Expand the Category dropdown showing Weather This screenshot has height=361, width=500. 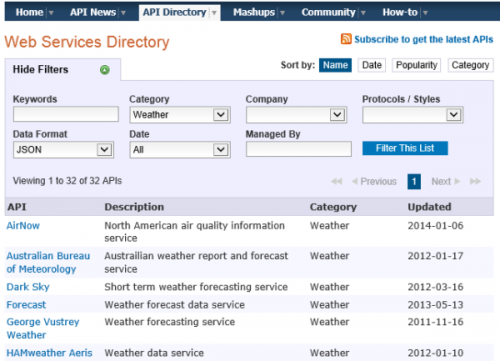[x=180, y=115]
